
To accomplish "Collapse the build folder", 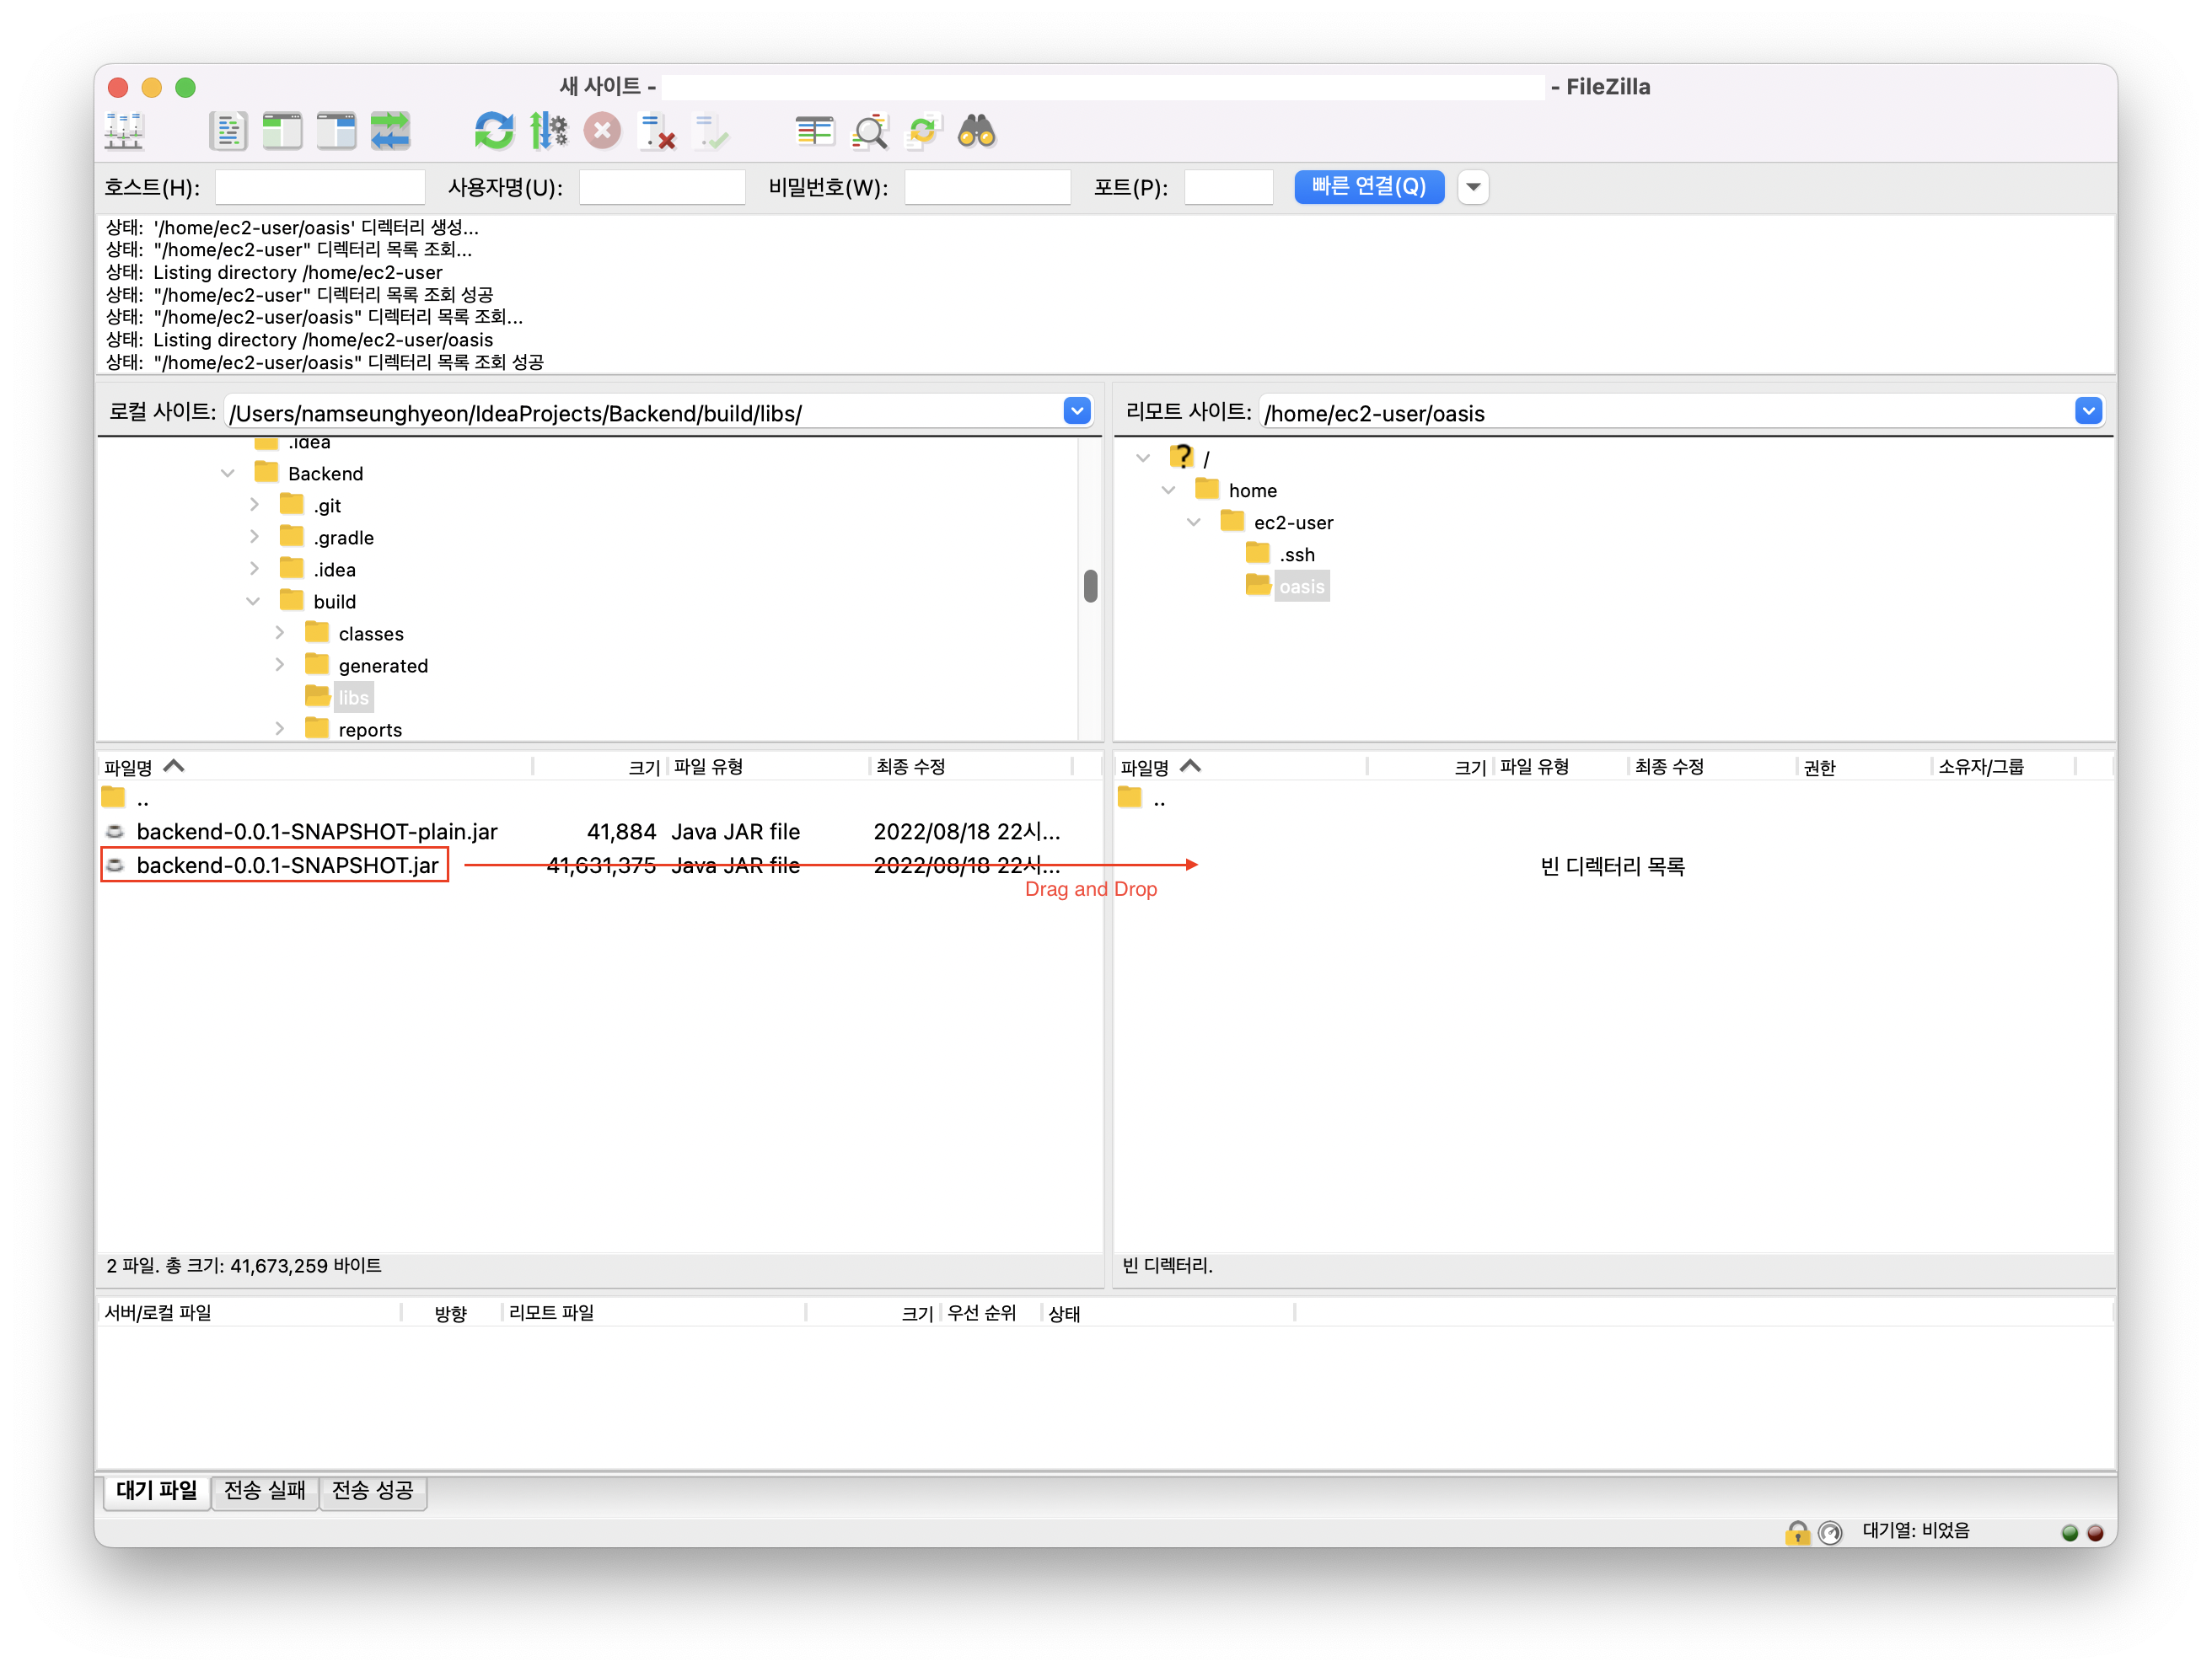I will click(x=254, y=601).
